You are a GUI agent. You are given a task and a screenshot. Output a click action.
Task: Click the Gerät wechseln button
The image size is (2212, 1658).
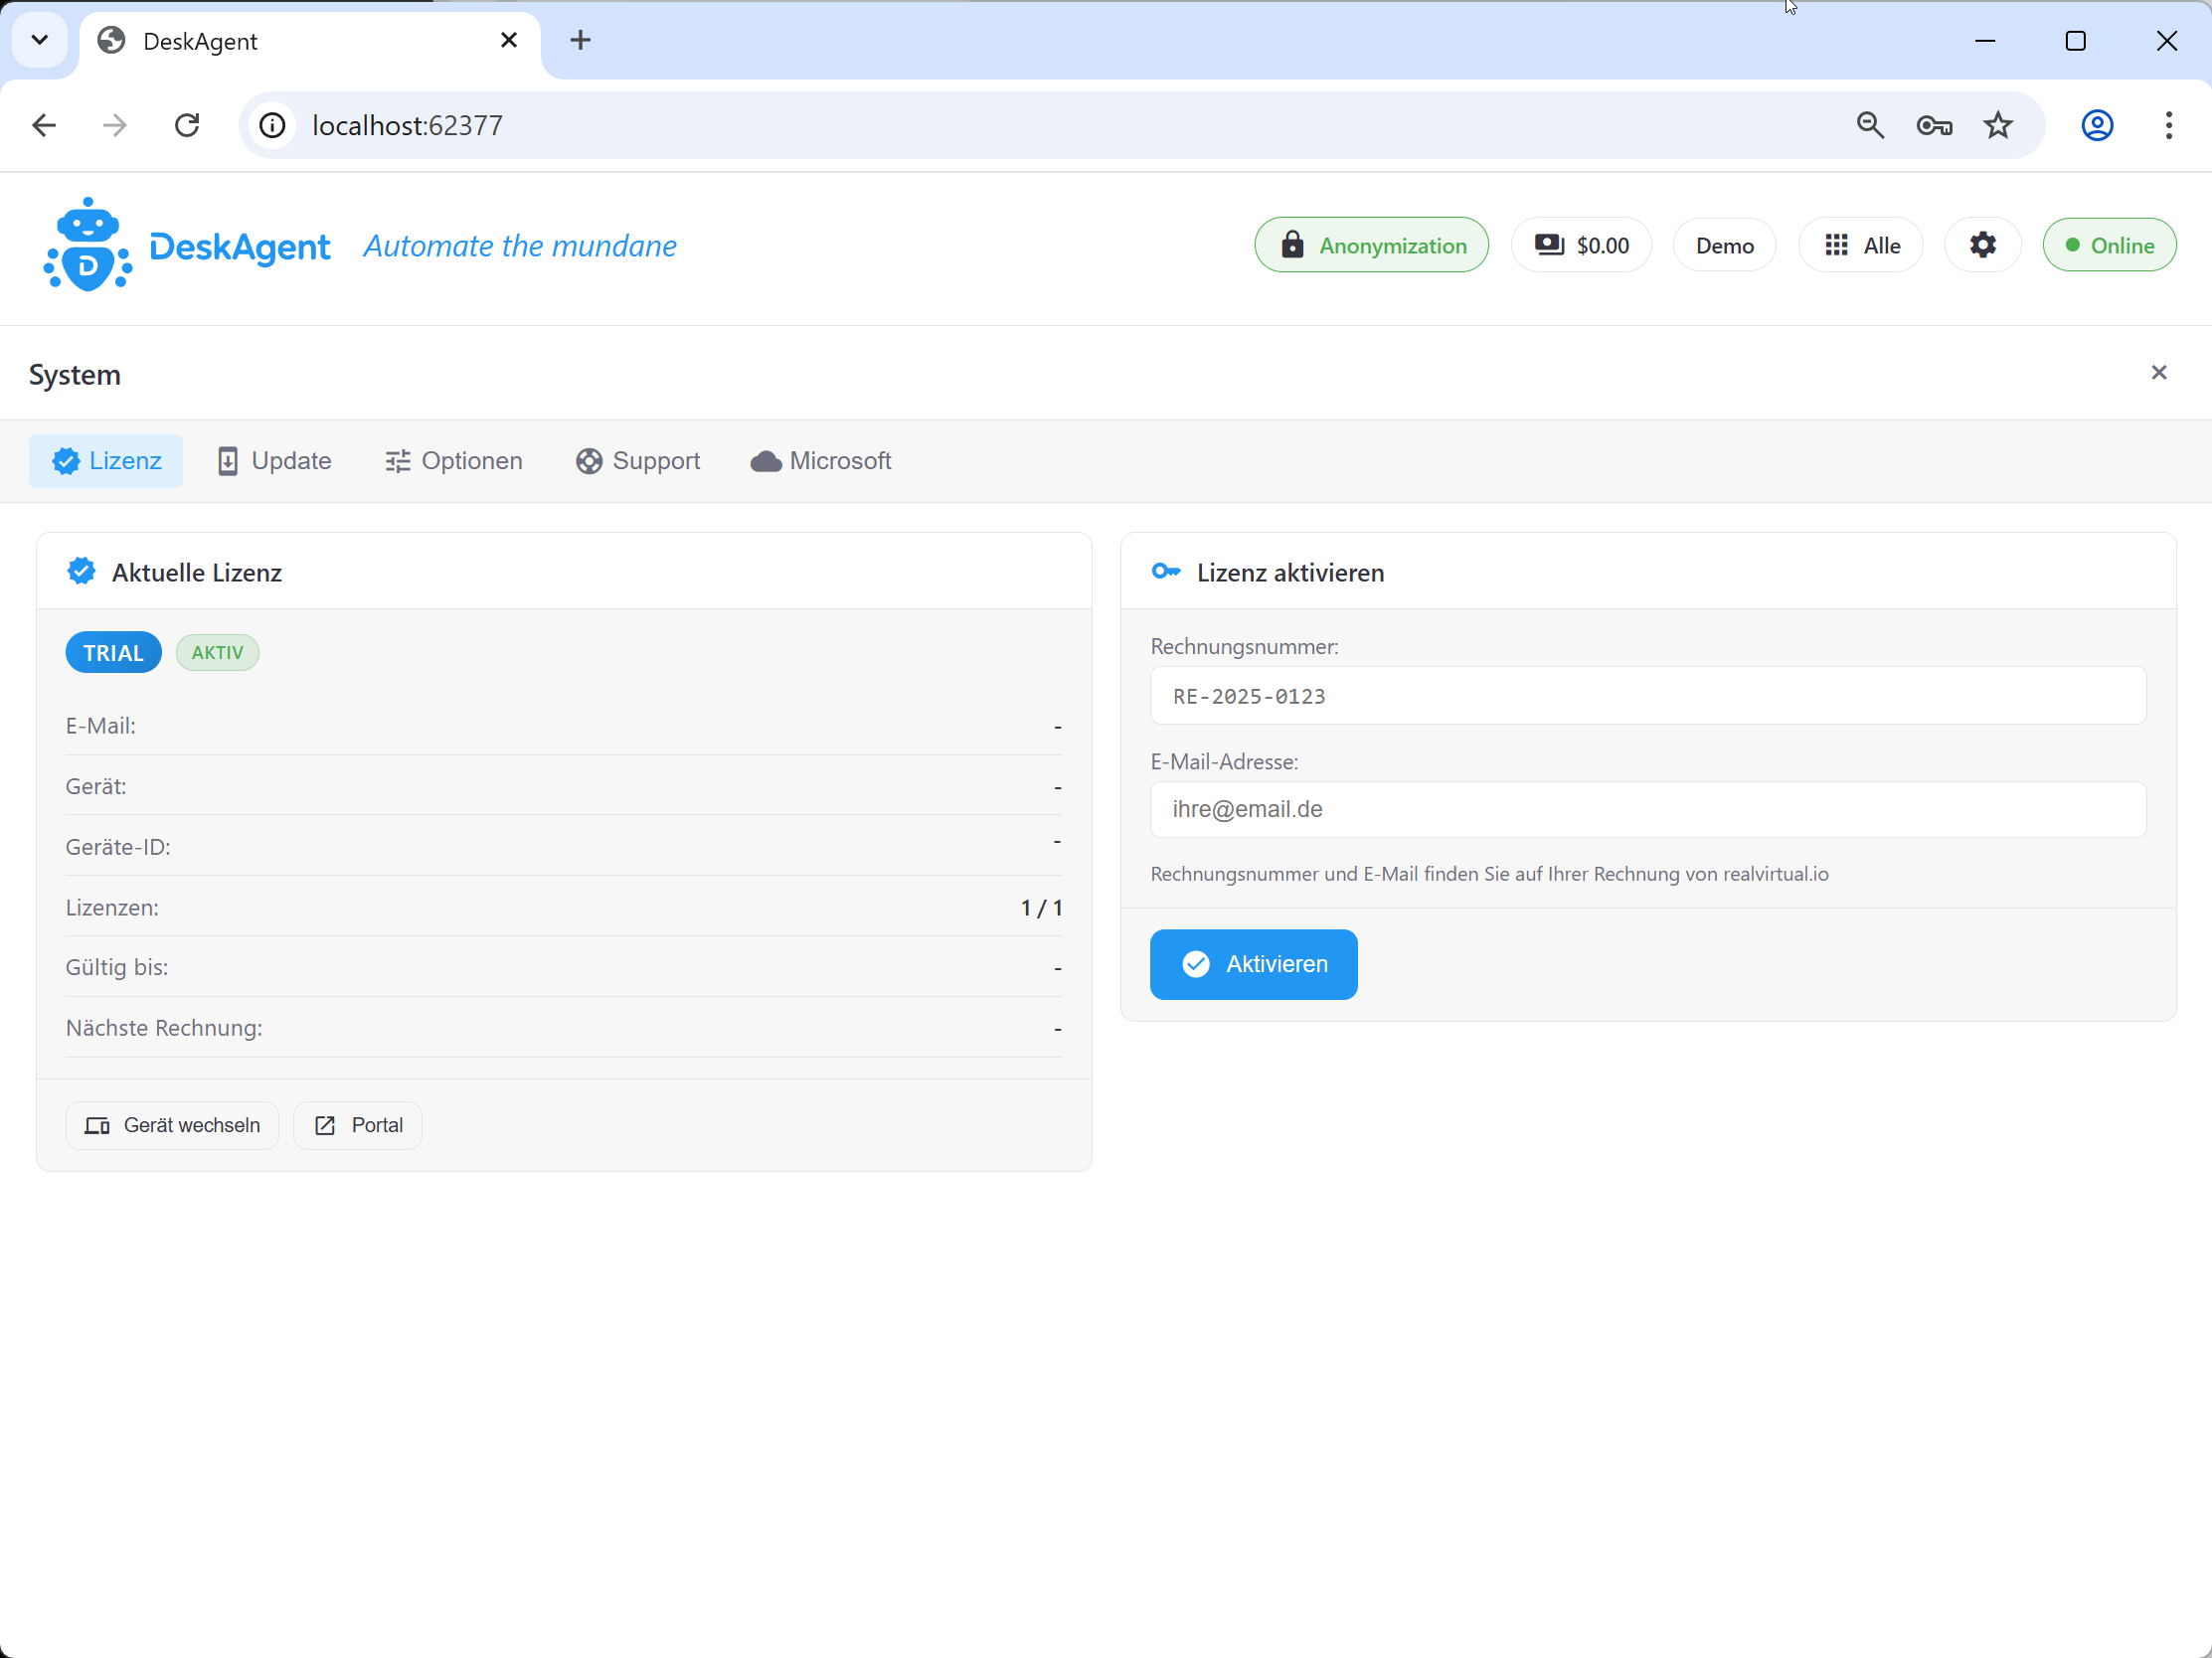pos(172,1125)
